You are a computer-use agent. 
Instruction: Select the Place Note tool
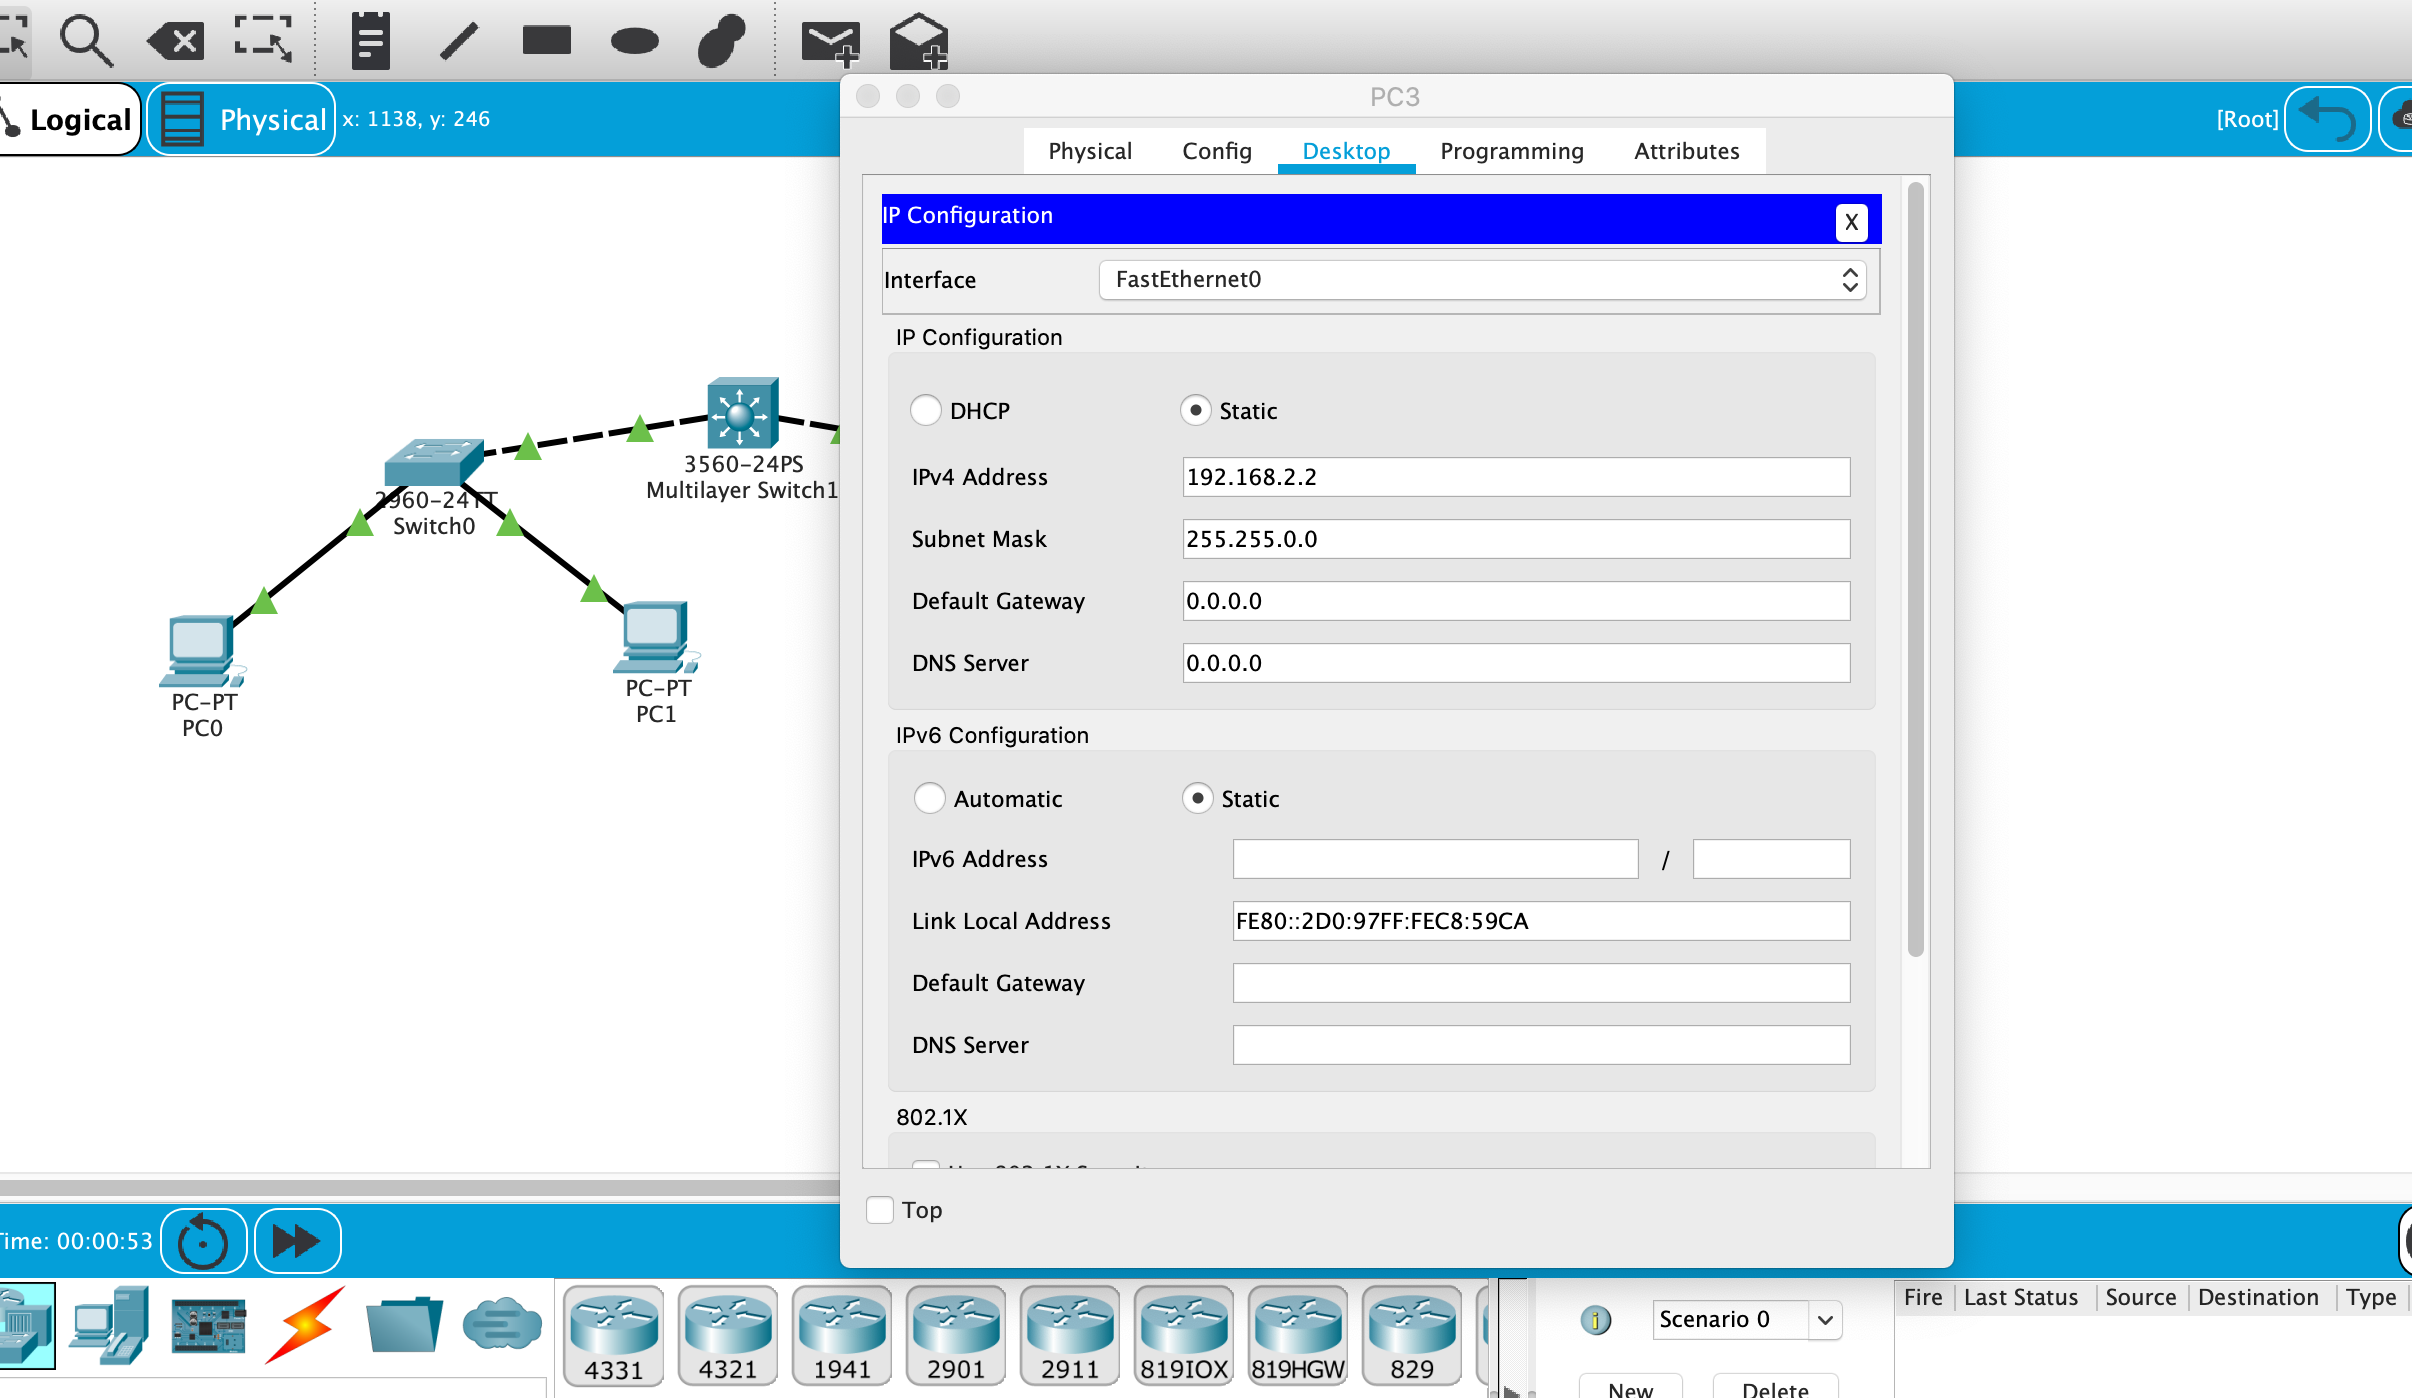tap(370, 41)
